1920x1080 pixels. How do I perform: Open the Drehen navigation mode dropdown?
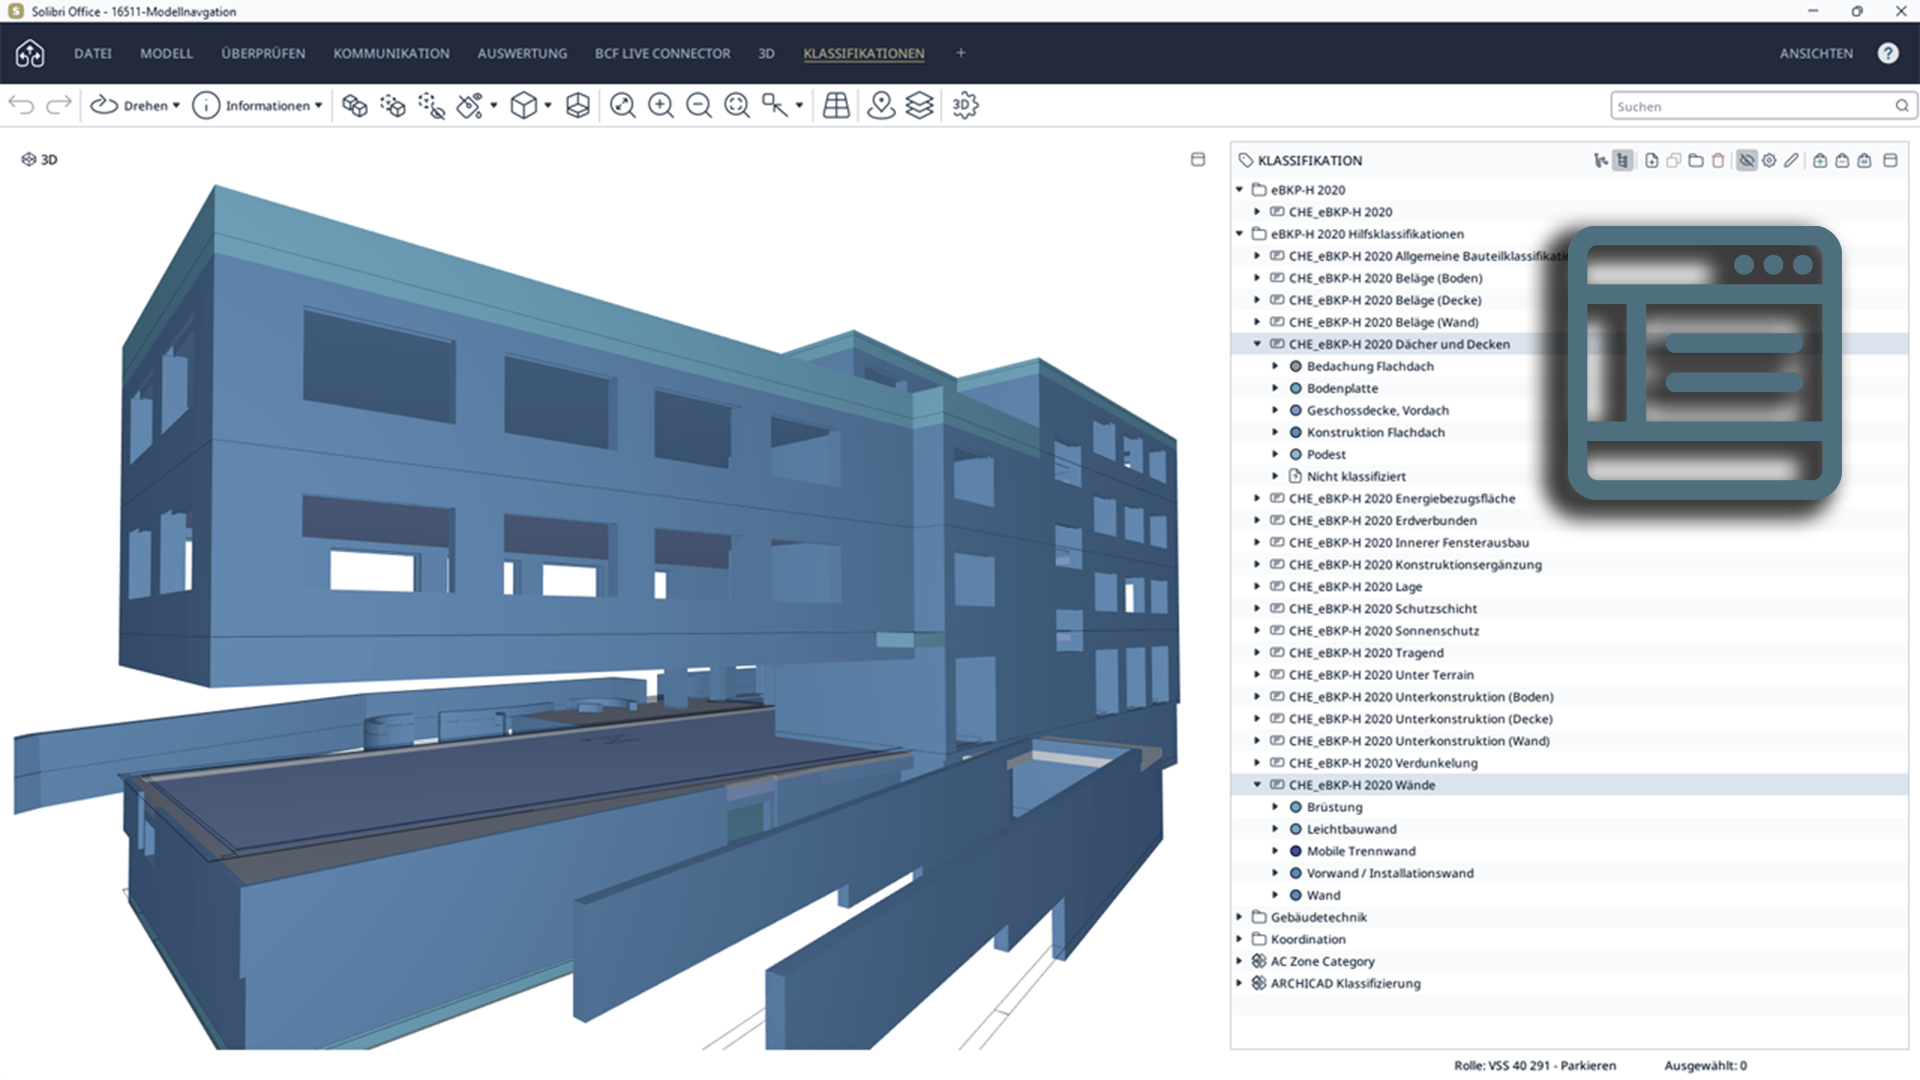[x=135, y=105]
